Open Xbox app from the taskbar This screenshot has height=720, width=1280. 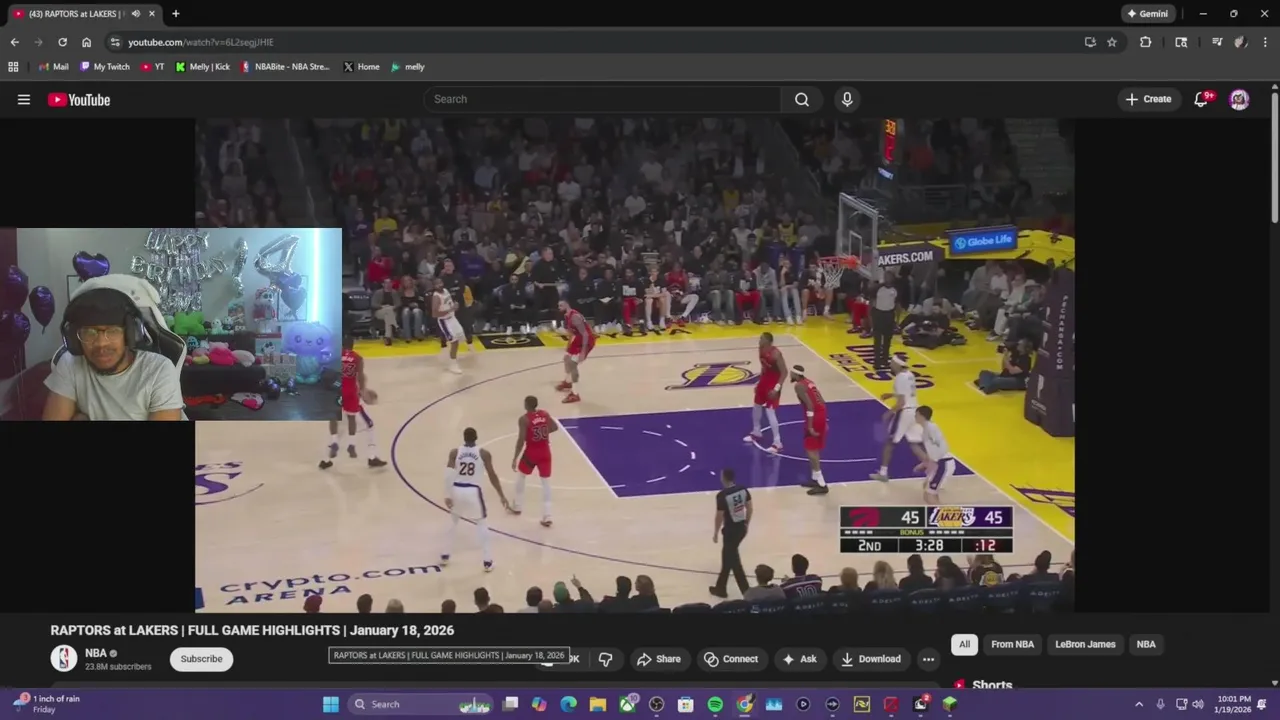pos(628,704)
